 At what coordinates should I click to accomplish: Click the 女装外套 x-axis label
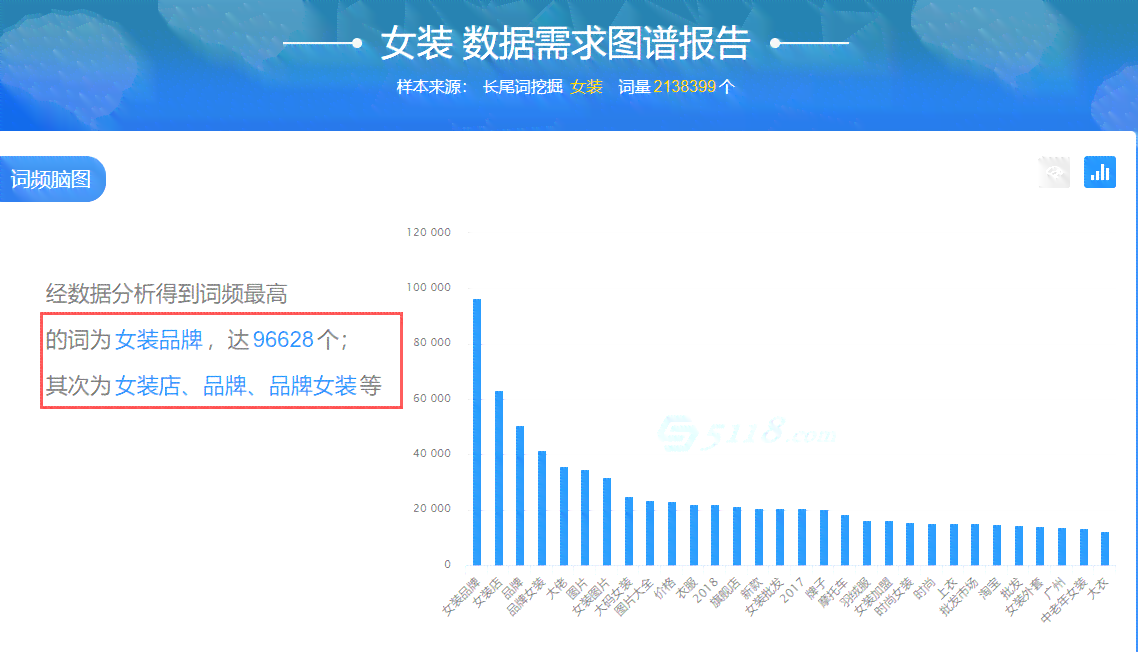tap(1023, 597)
